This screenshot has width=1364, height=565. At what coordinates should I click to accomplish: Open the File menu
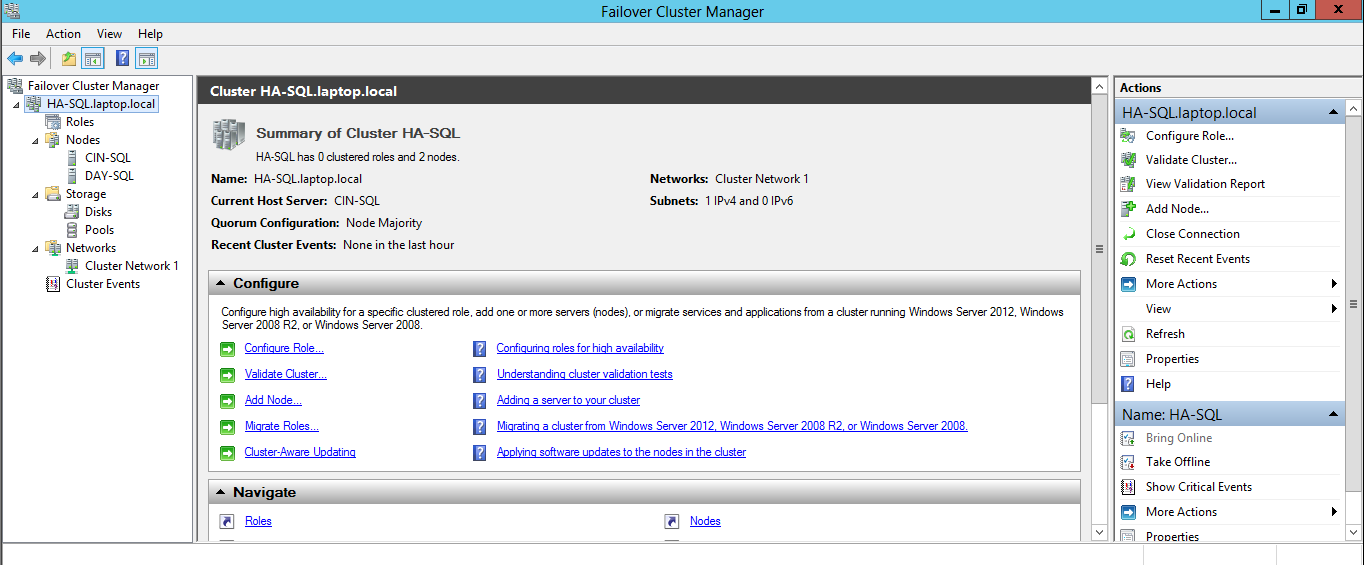coord(21,34)
